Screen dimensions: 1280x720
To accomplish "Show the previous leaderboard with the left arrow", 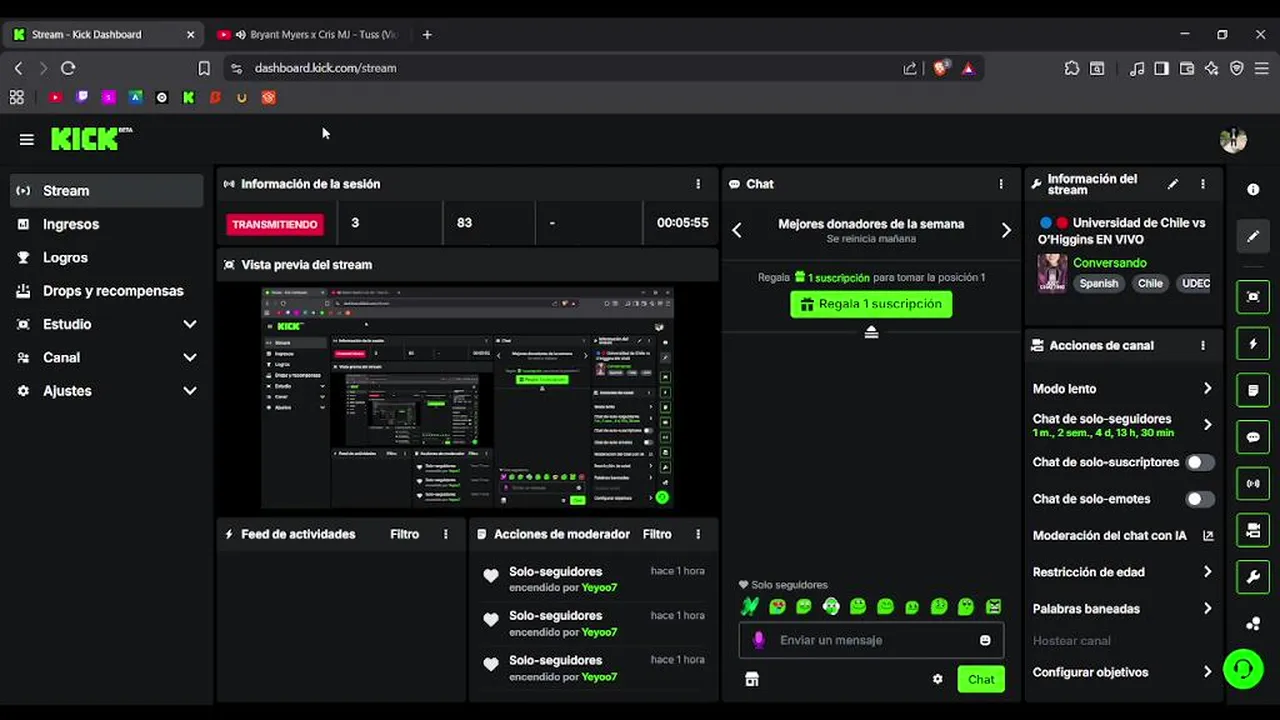I will pos(737,230).
